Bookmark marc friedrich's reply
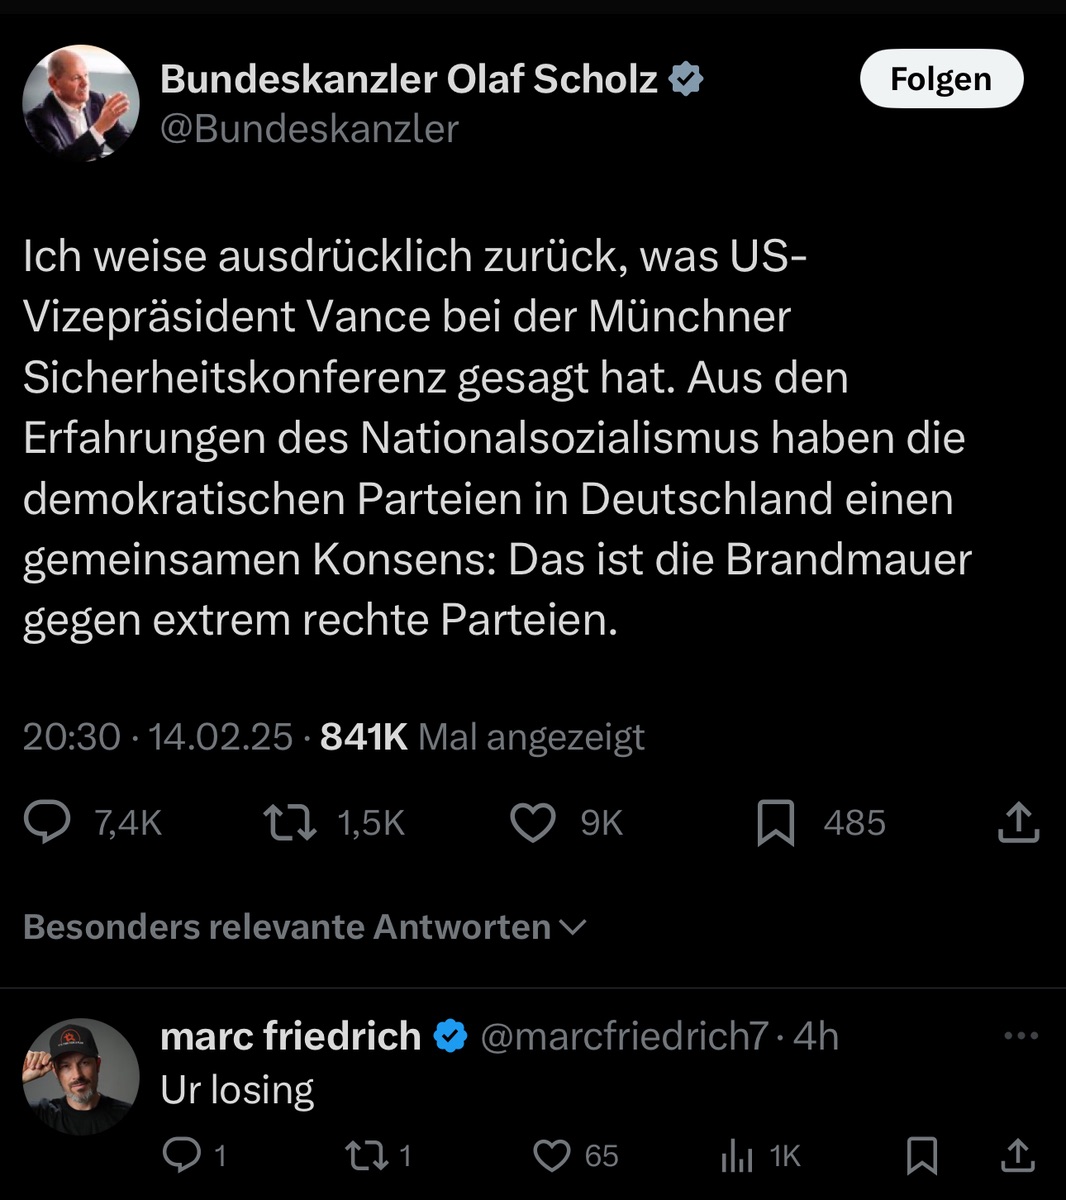The width and height of the screenshot is (1066, 1200). click(x=921, y=1156)
